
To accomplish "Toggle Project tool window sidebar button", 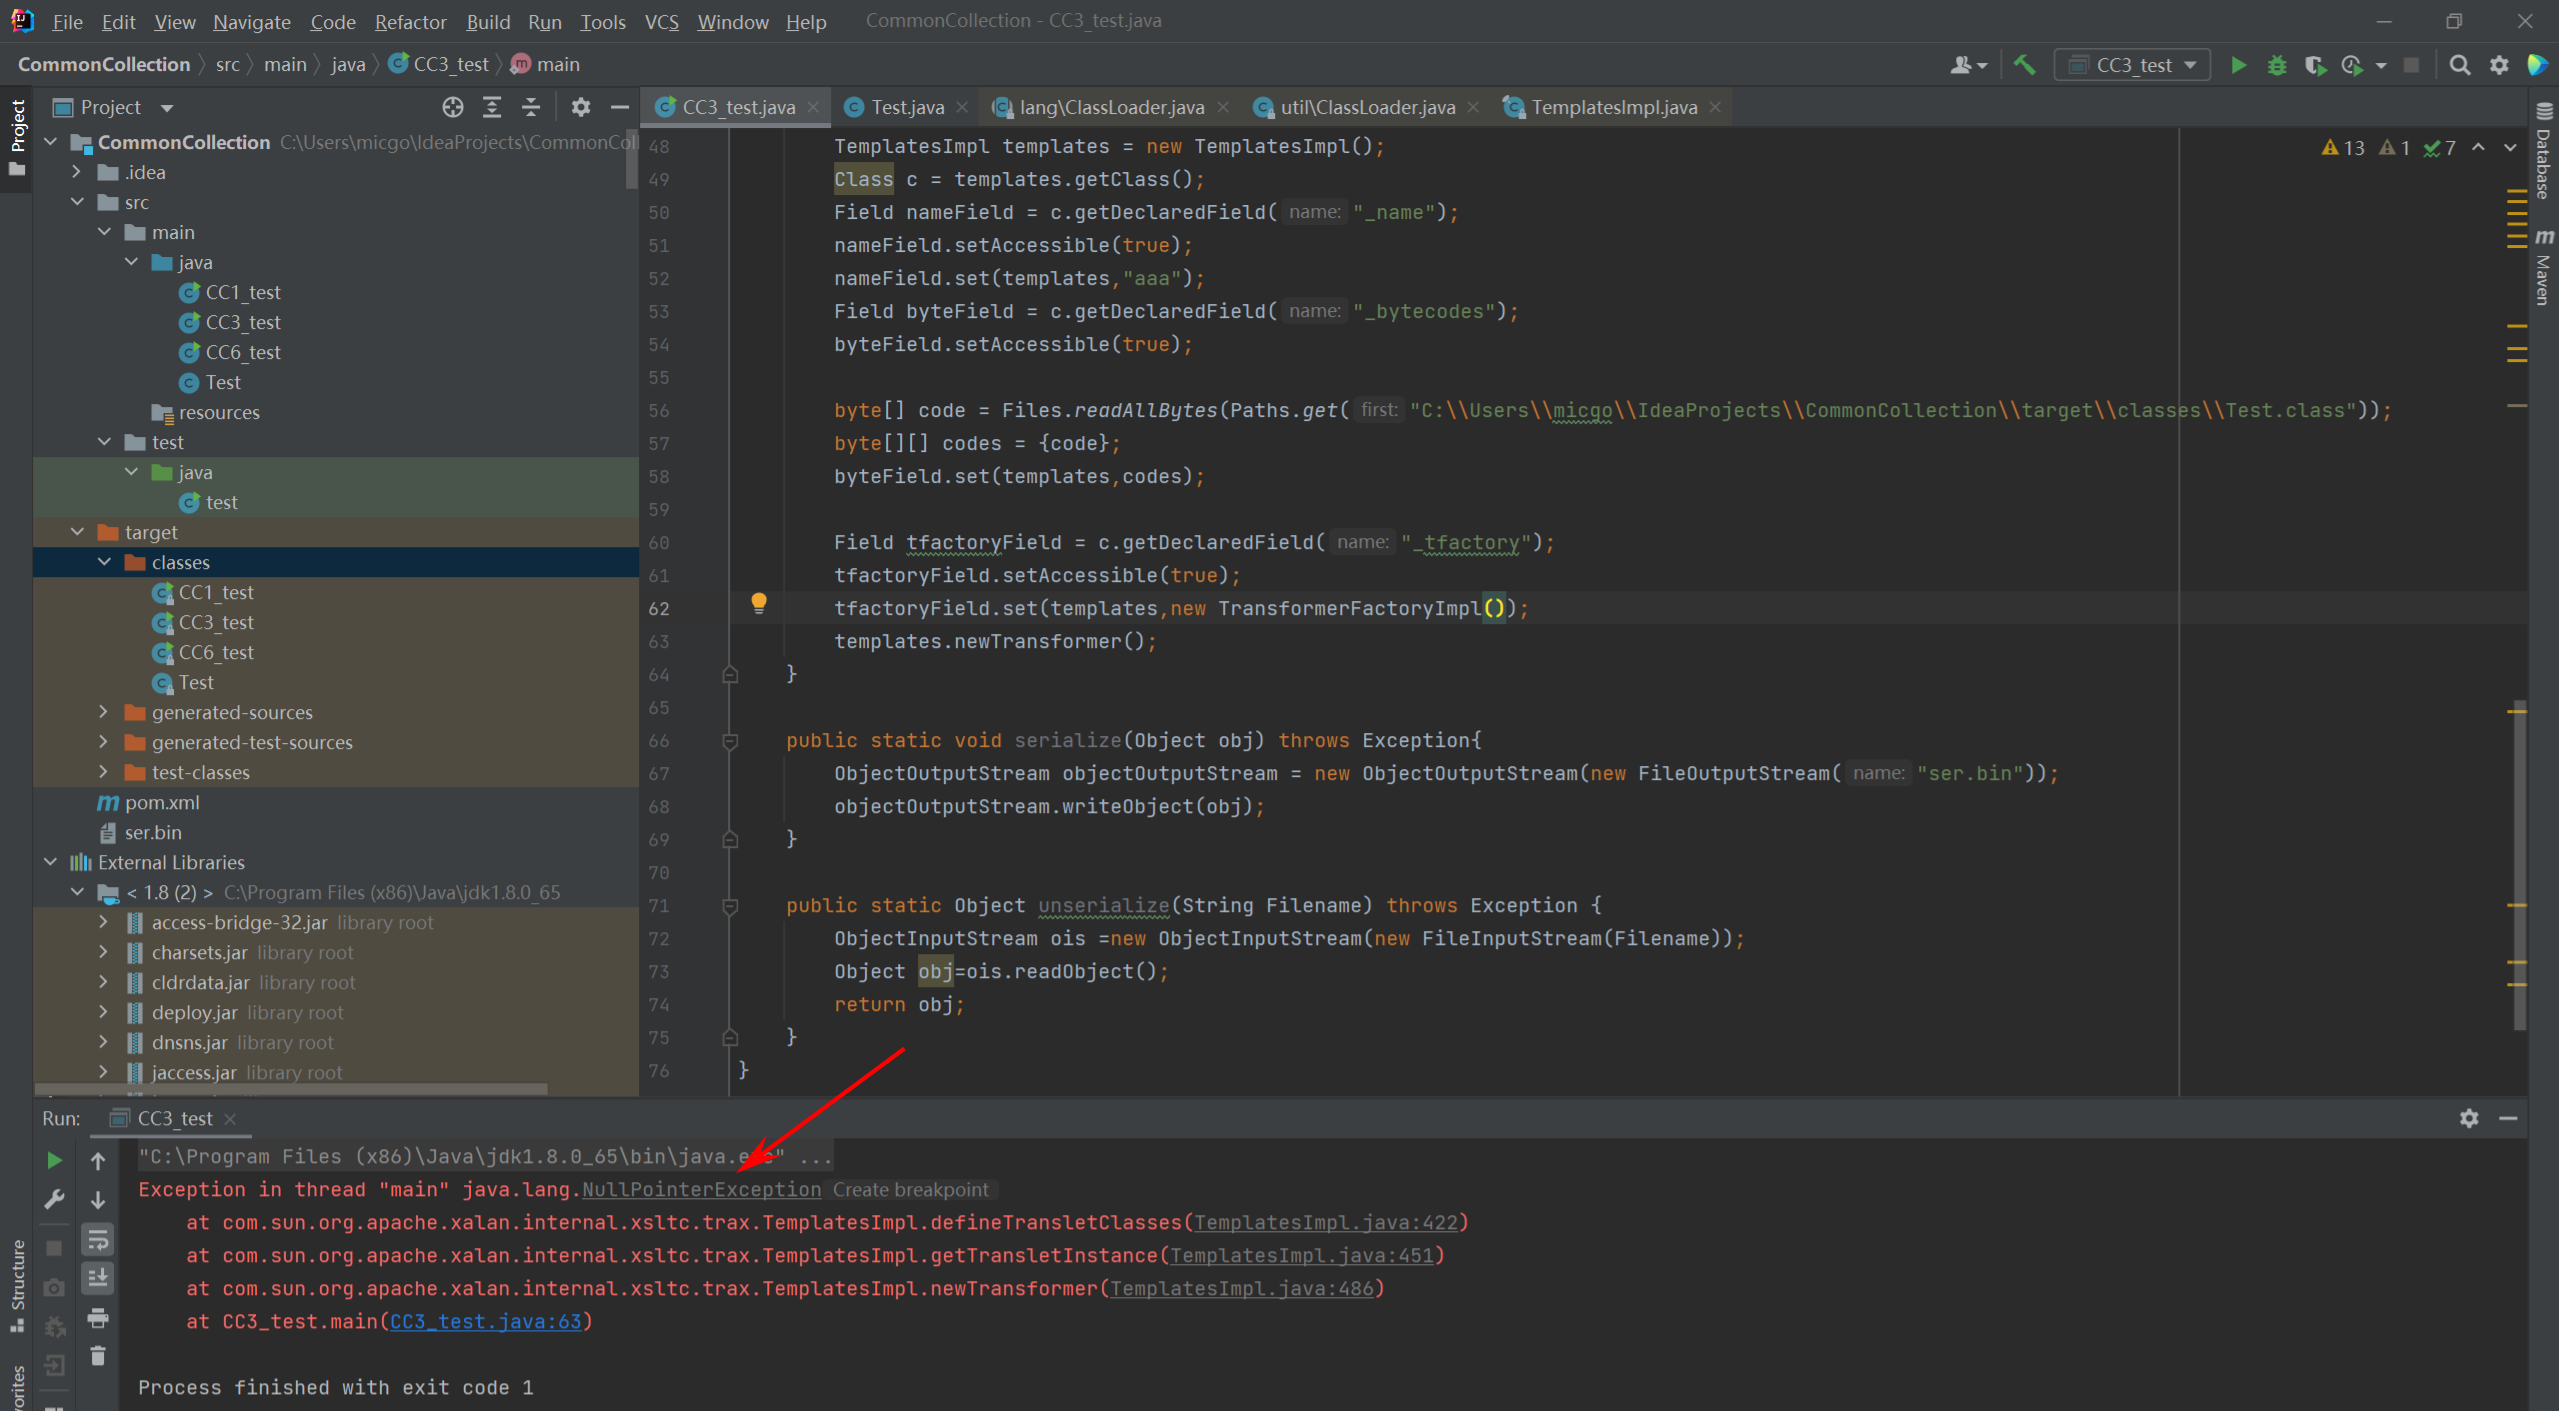I will point(17,136).
